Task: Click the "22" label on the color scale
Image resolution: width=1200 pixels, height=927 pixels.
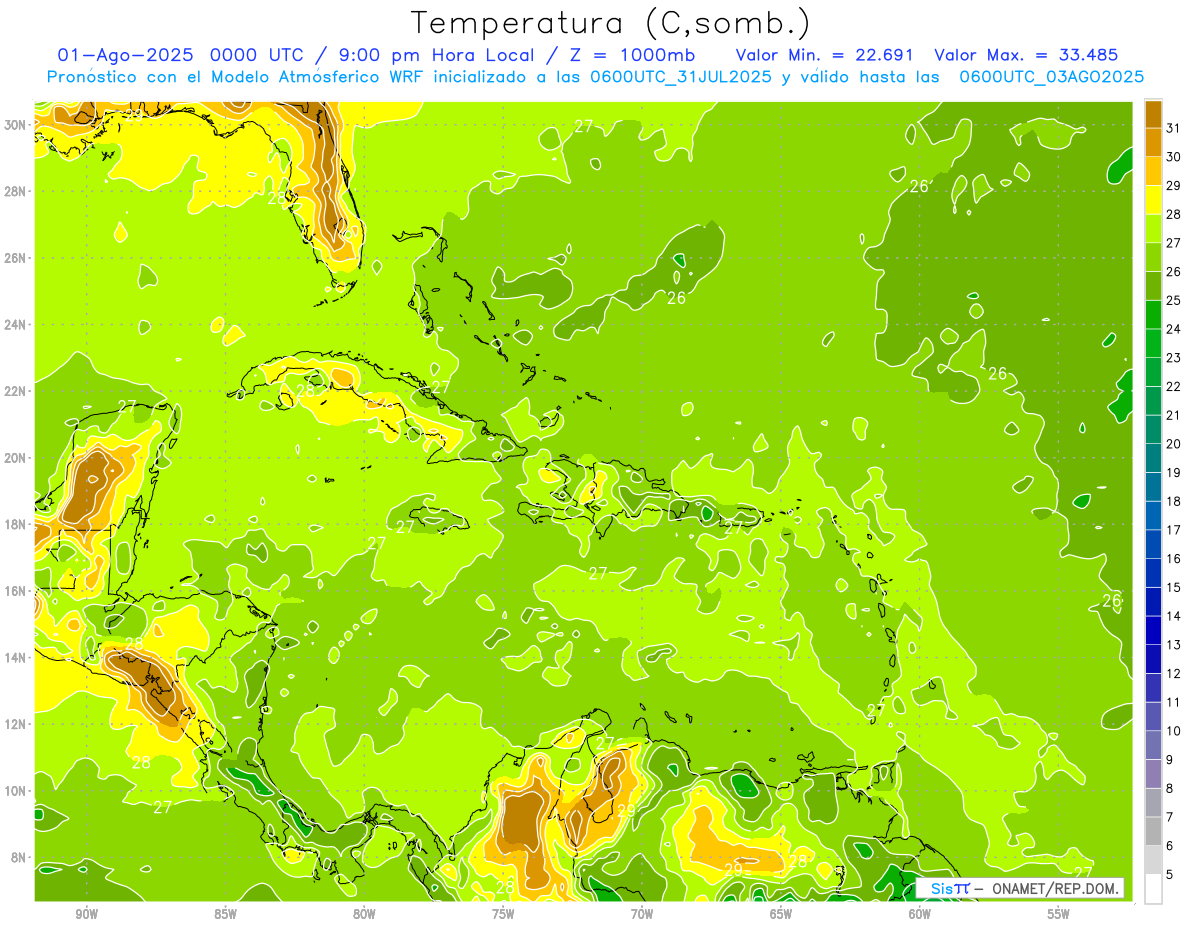Action: pyautogui.click(x=1174, y=386)
